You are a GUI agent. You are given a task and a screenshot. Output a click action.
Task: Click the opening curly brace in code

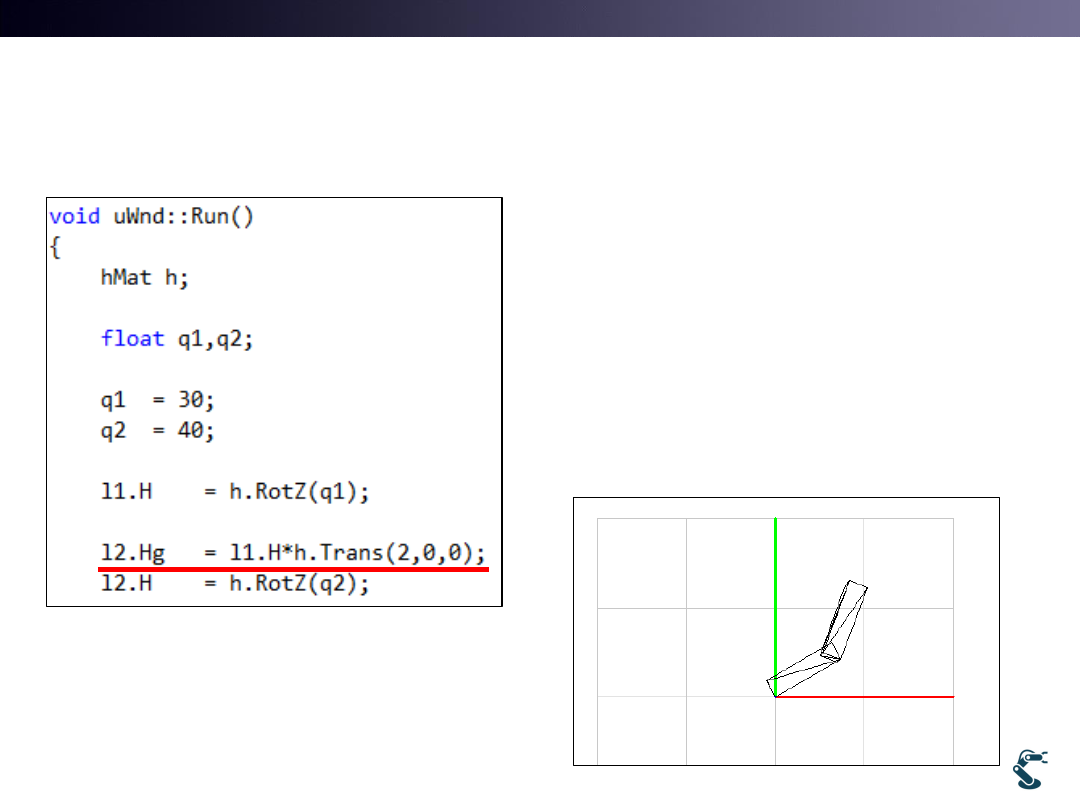(56, 247)
